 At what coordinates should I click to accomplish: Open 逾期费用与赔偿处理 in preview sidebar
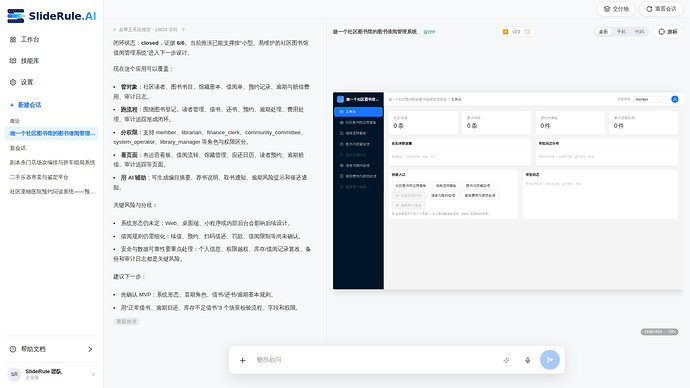pos(358,176)
